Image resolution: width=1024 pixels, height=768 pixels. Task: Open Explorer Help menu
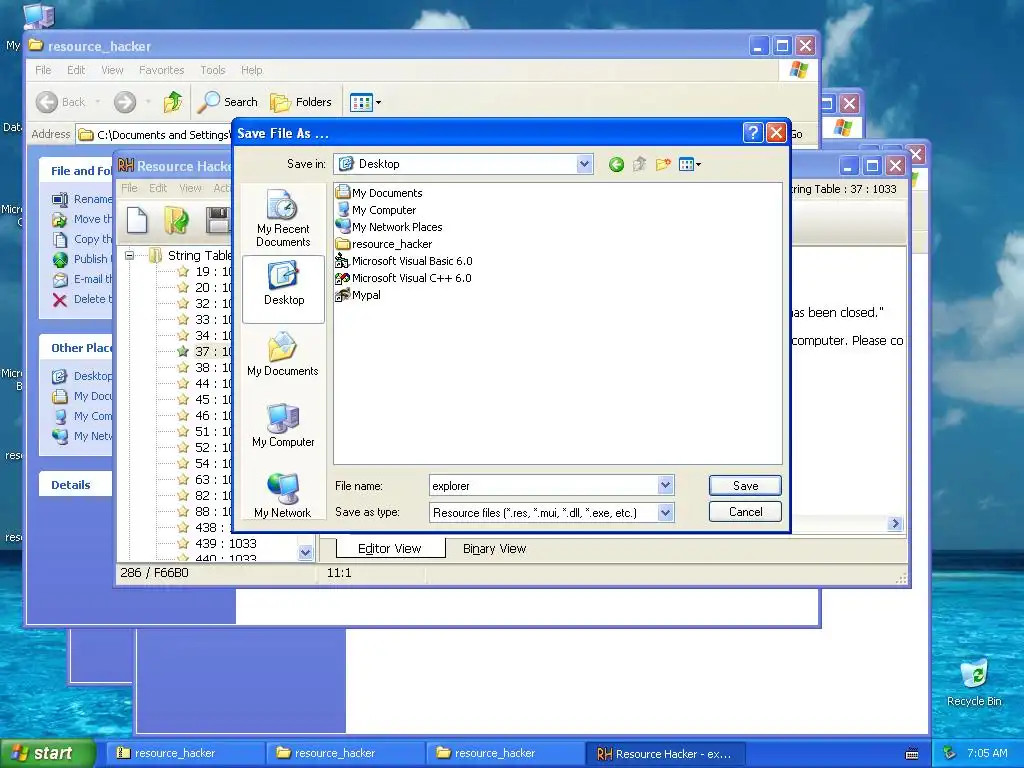[251, 70]
